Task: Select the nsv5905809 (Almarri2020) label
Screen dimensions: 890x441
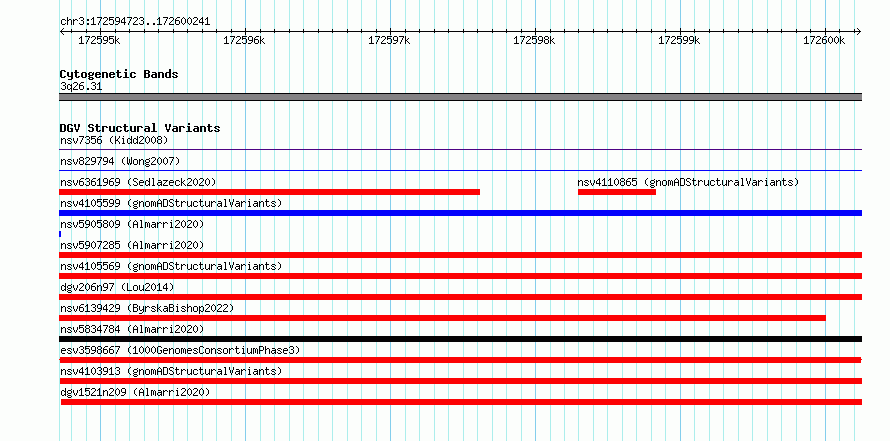Action: pyautogui.click(x=132, y=224)
